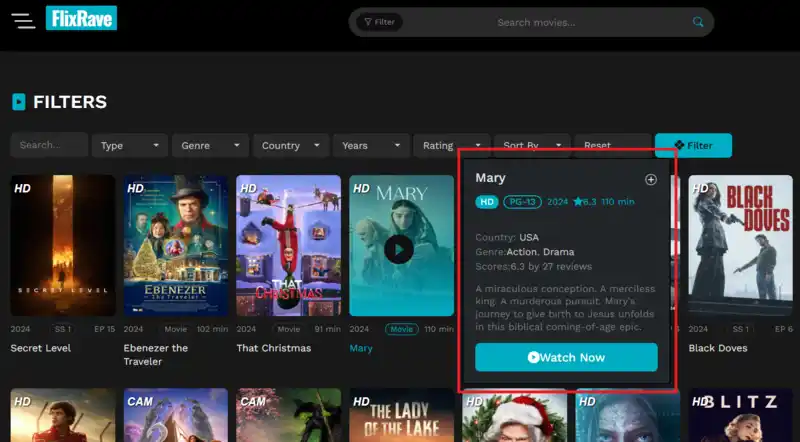
Task: Click the Watch Now button
Action: (x=566, y=357)
